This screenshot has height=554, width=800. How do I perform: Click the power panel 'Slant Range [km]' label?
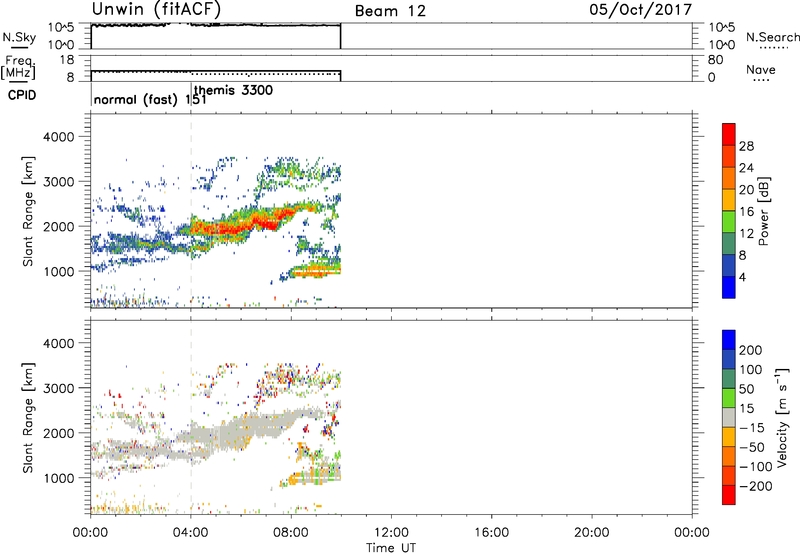pyautogui.click(x=28, y=211)
